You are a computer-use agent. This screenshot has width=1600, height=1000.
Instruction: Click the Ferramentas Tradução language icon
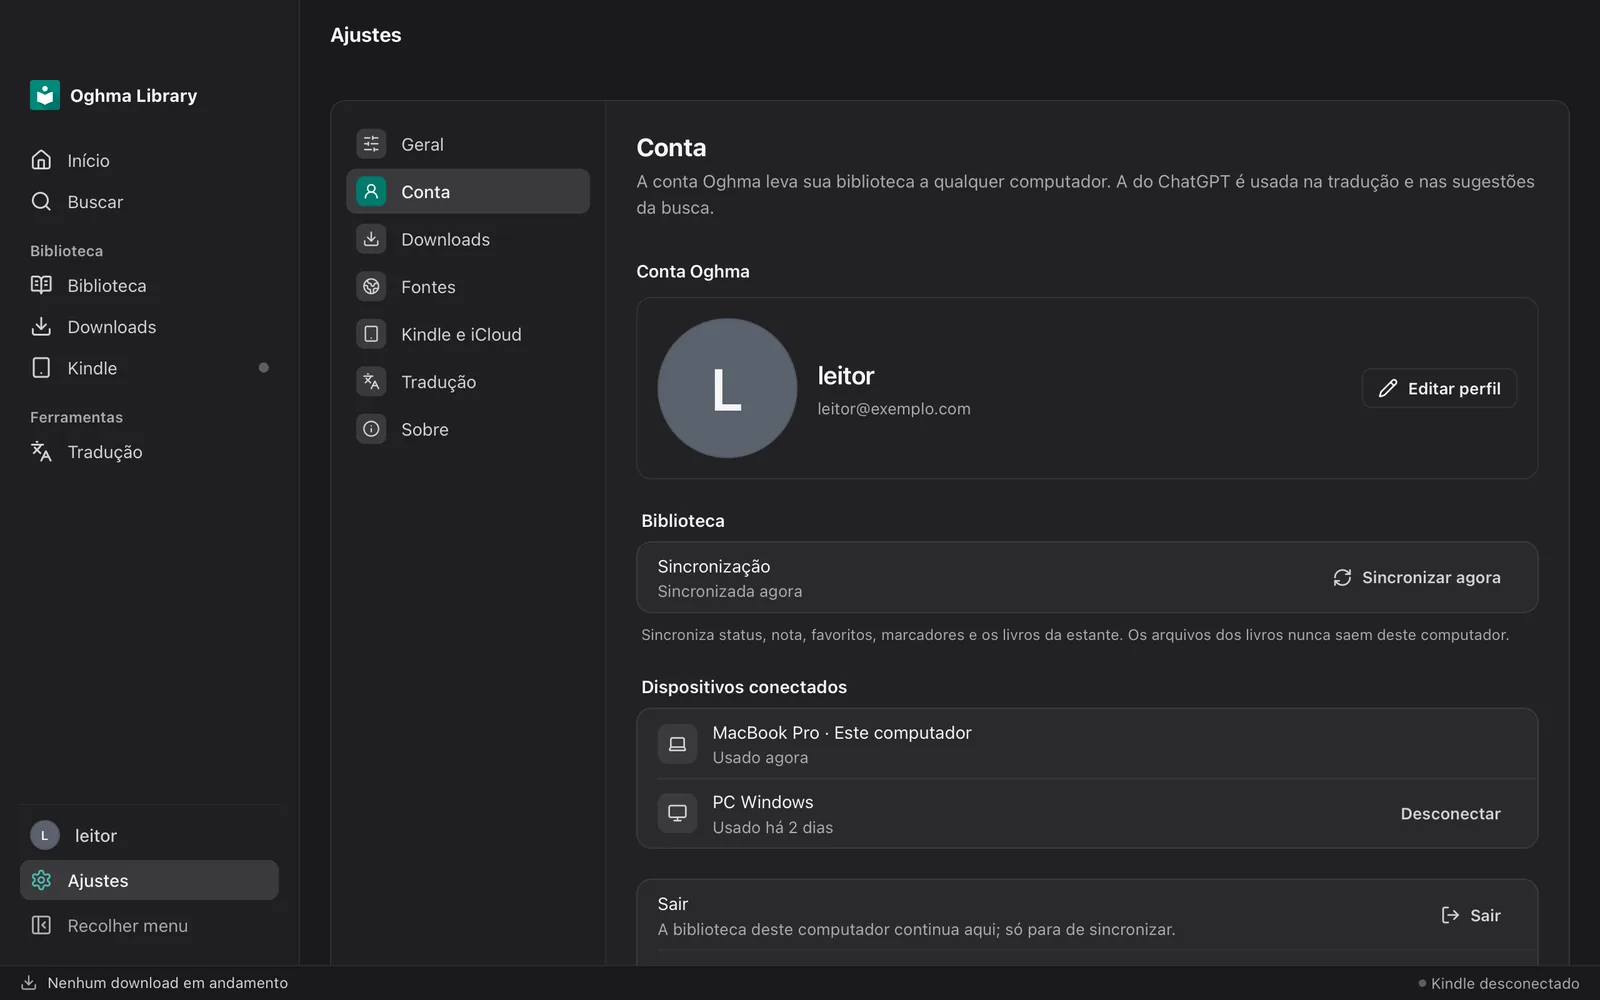41,452
